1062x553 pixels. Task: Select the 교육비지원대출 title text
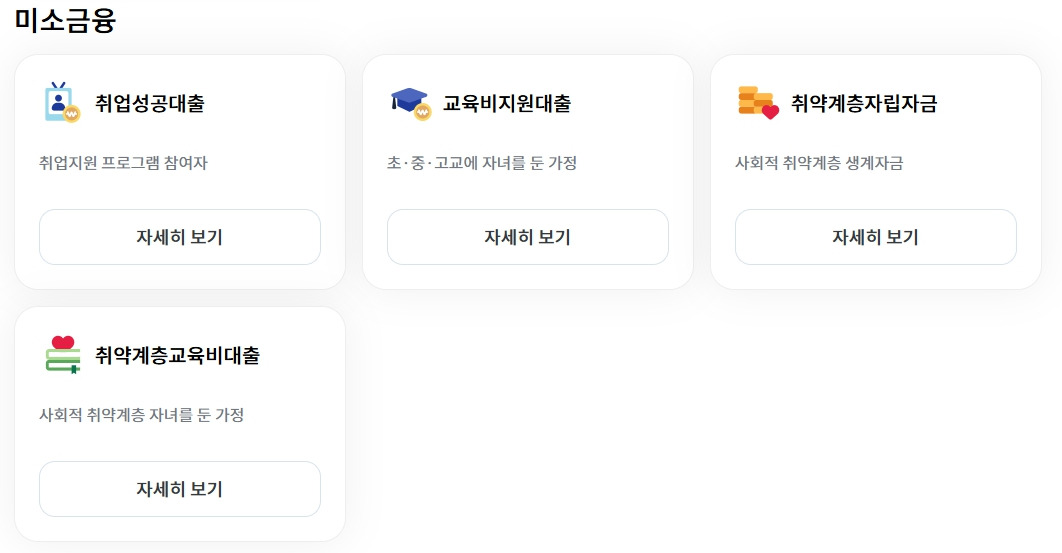[507, 103]
